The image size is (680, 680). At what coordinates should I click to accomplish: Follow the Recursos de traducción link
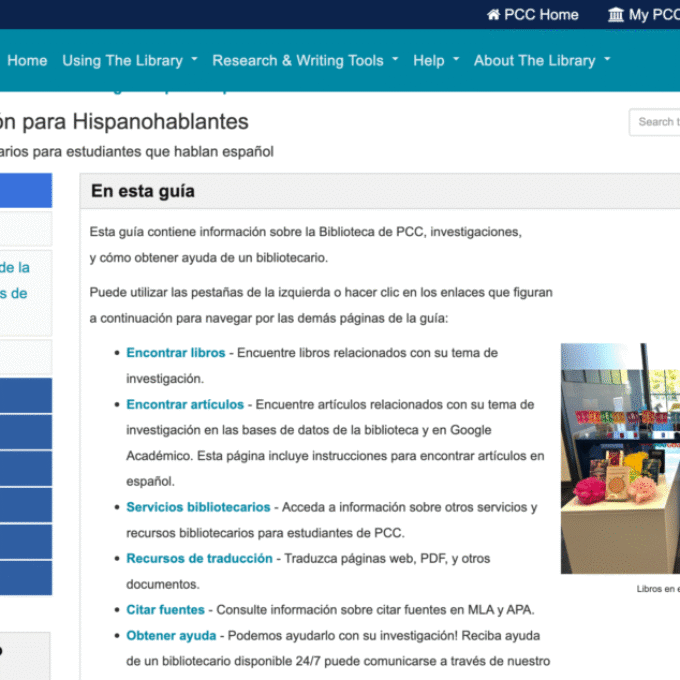pyautogui.click(x=199, y=558)
